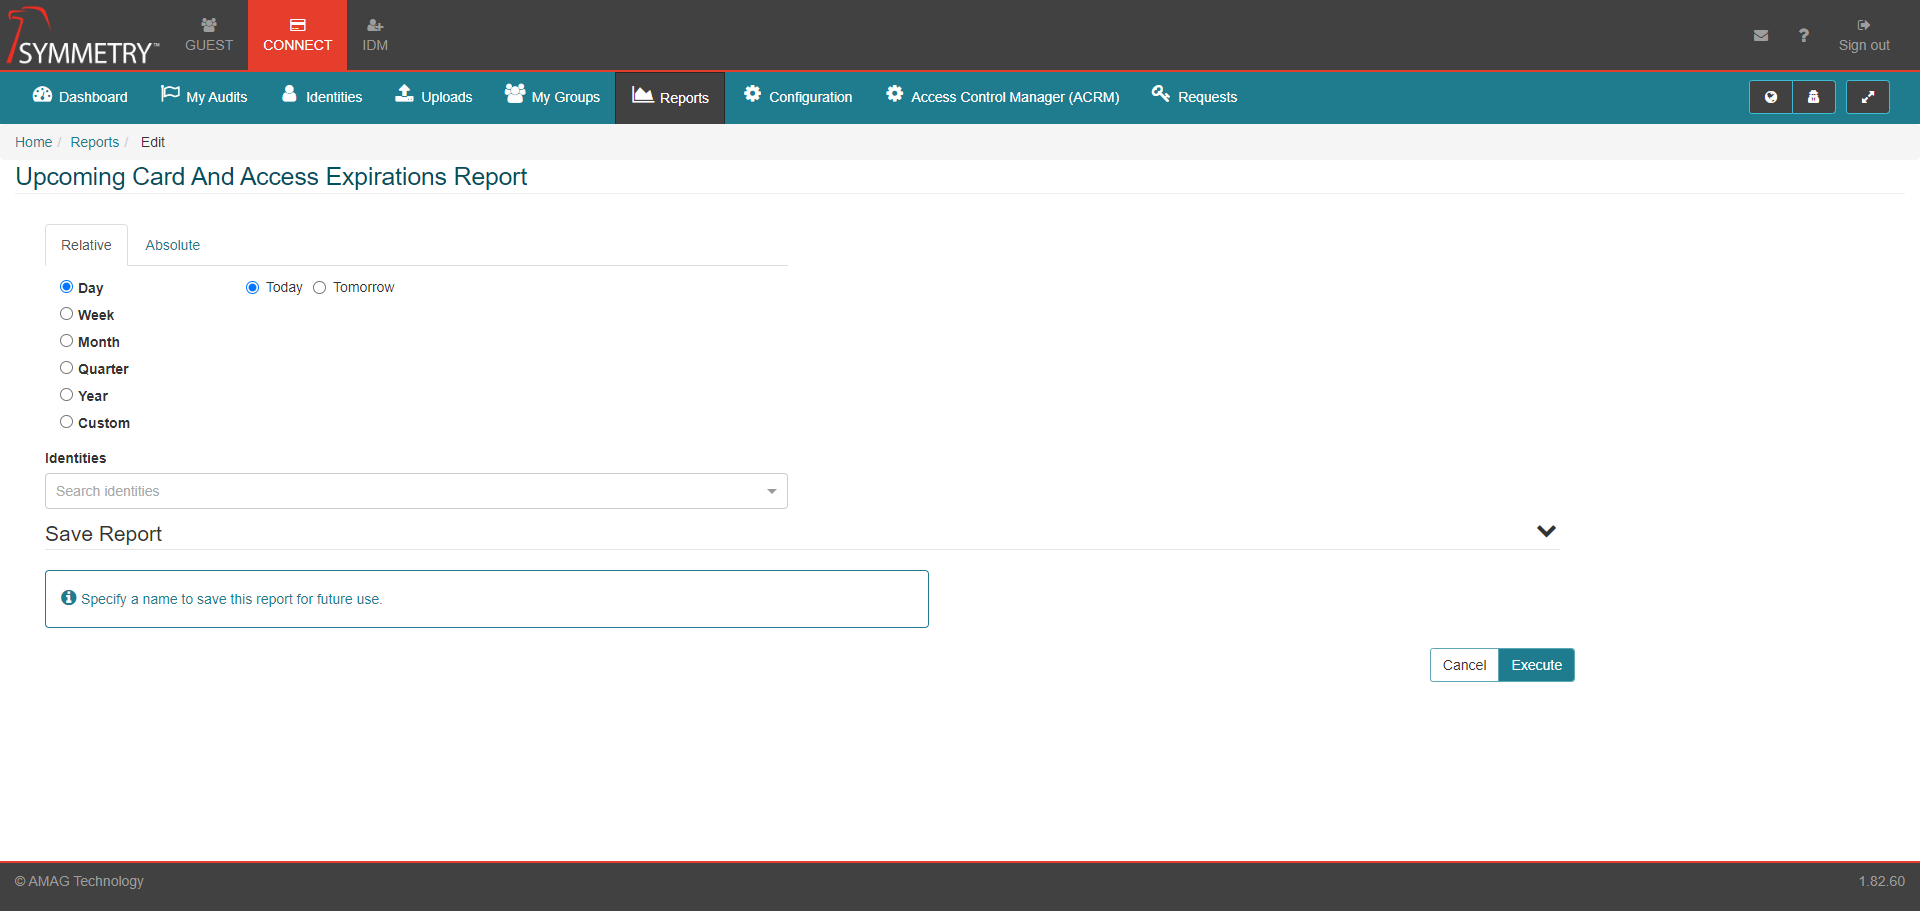
Task: Open the Configuration menu
Action: [798, 97]
